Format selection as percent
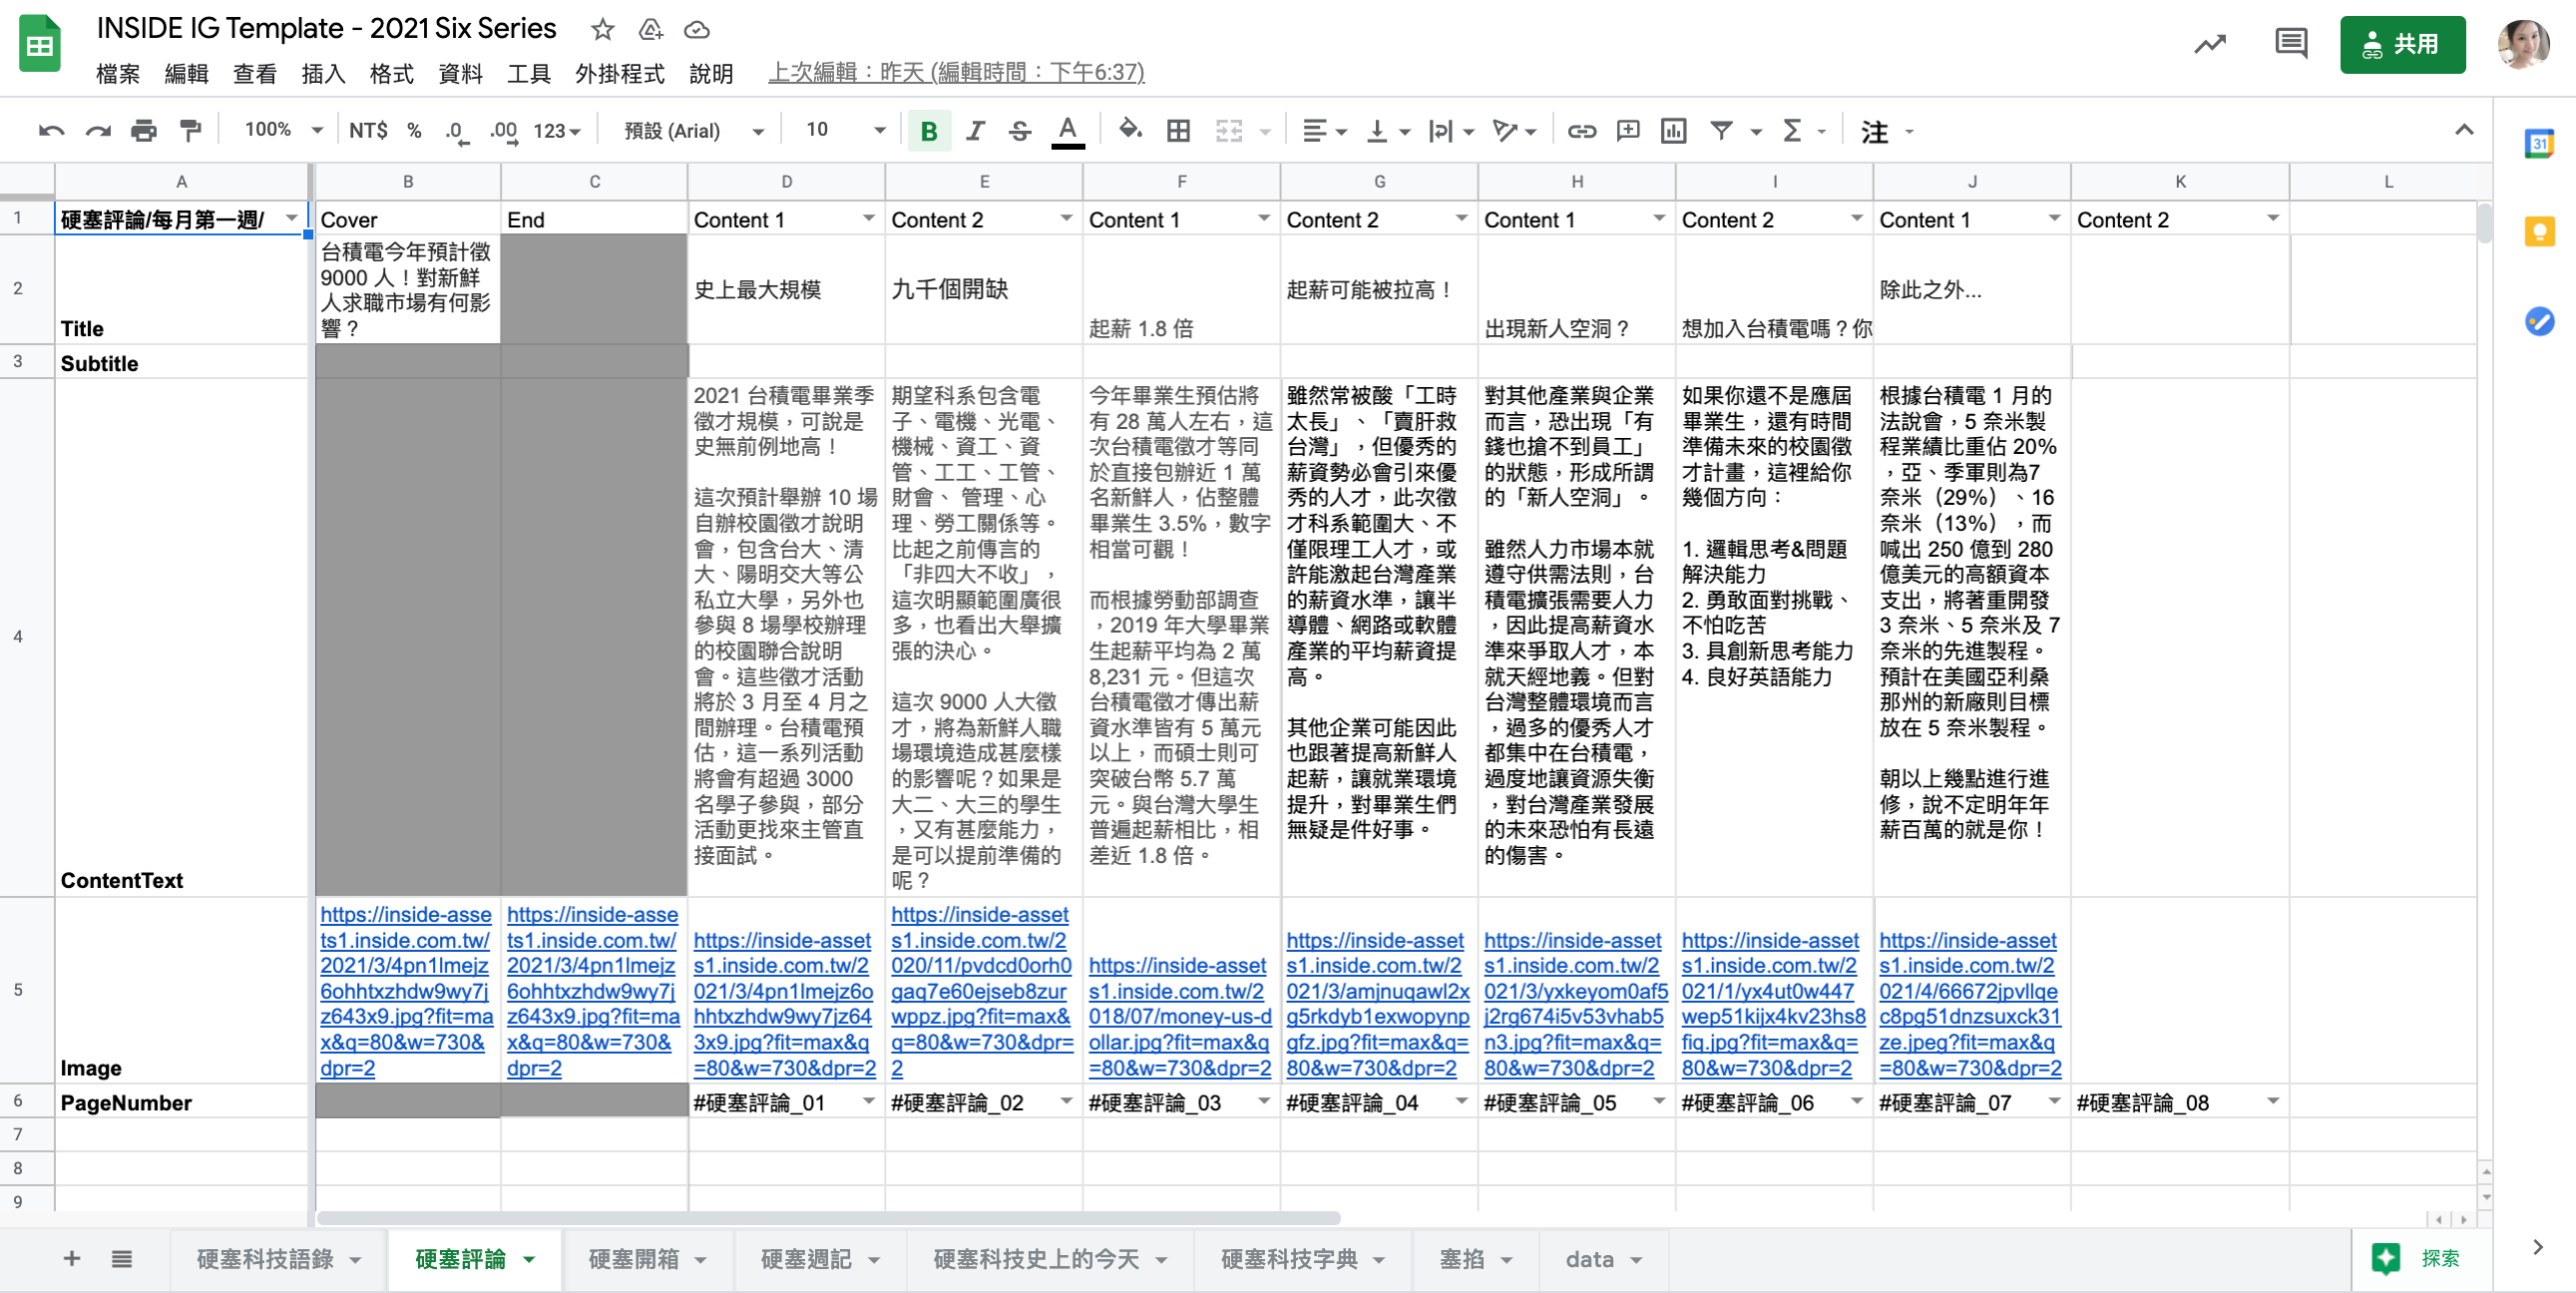Viewport: 2576px width, 1293px height. (x=414, y=130)
